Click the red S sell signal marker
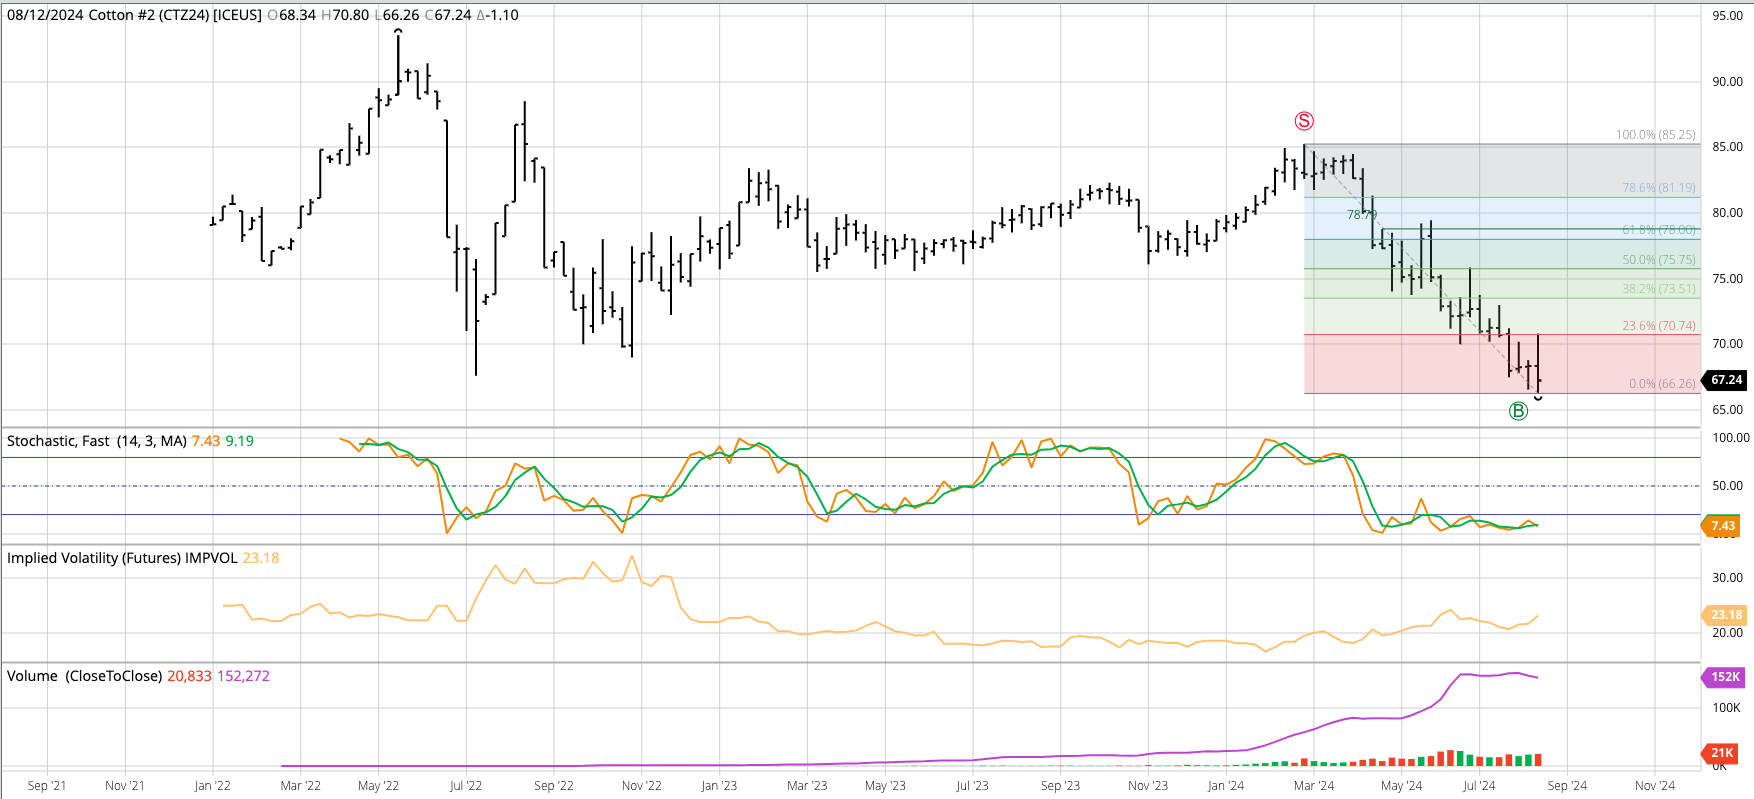Image resolution: width=1754 pixels, height=799 pixels. pyautogui.click(x=1304, y=121)
